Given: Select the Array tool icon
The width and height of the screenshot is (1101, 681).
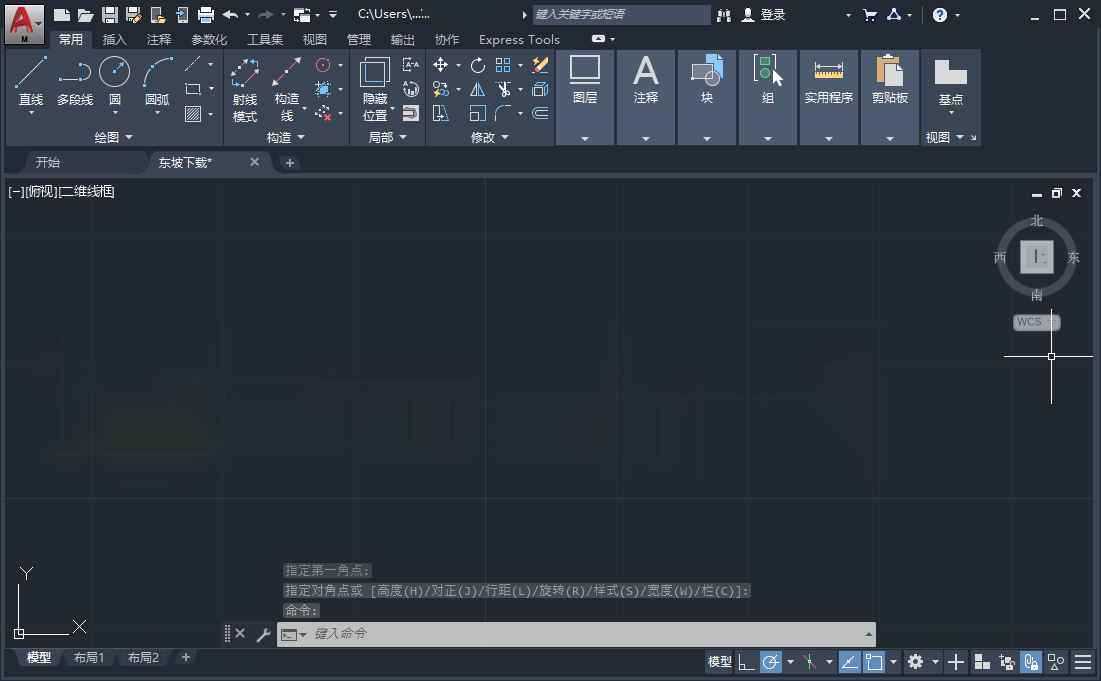Looking at the screenshot, I should 503,65.
